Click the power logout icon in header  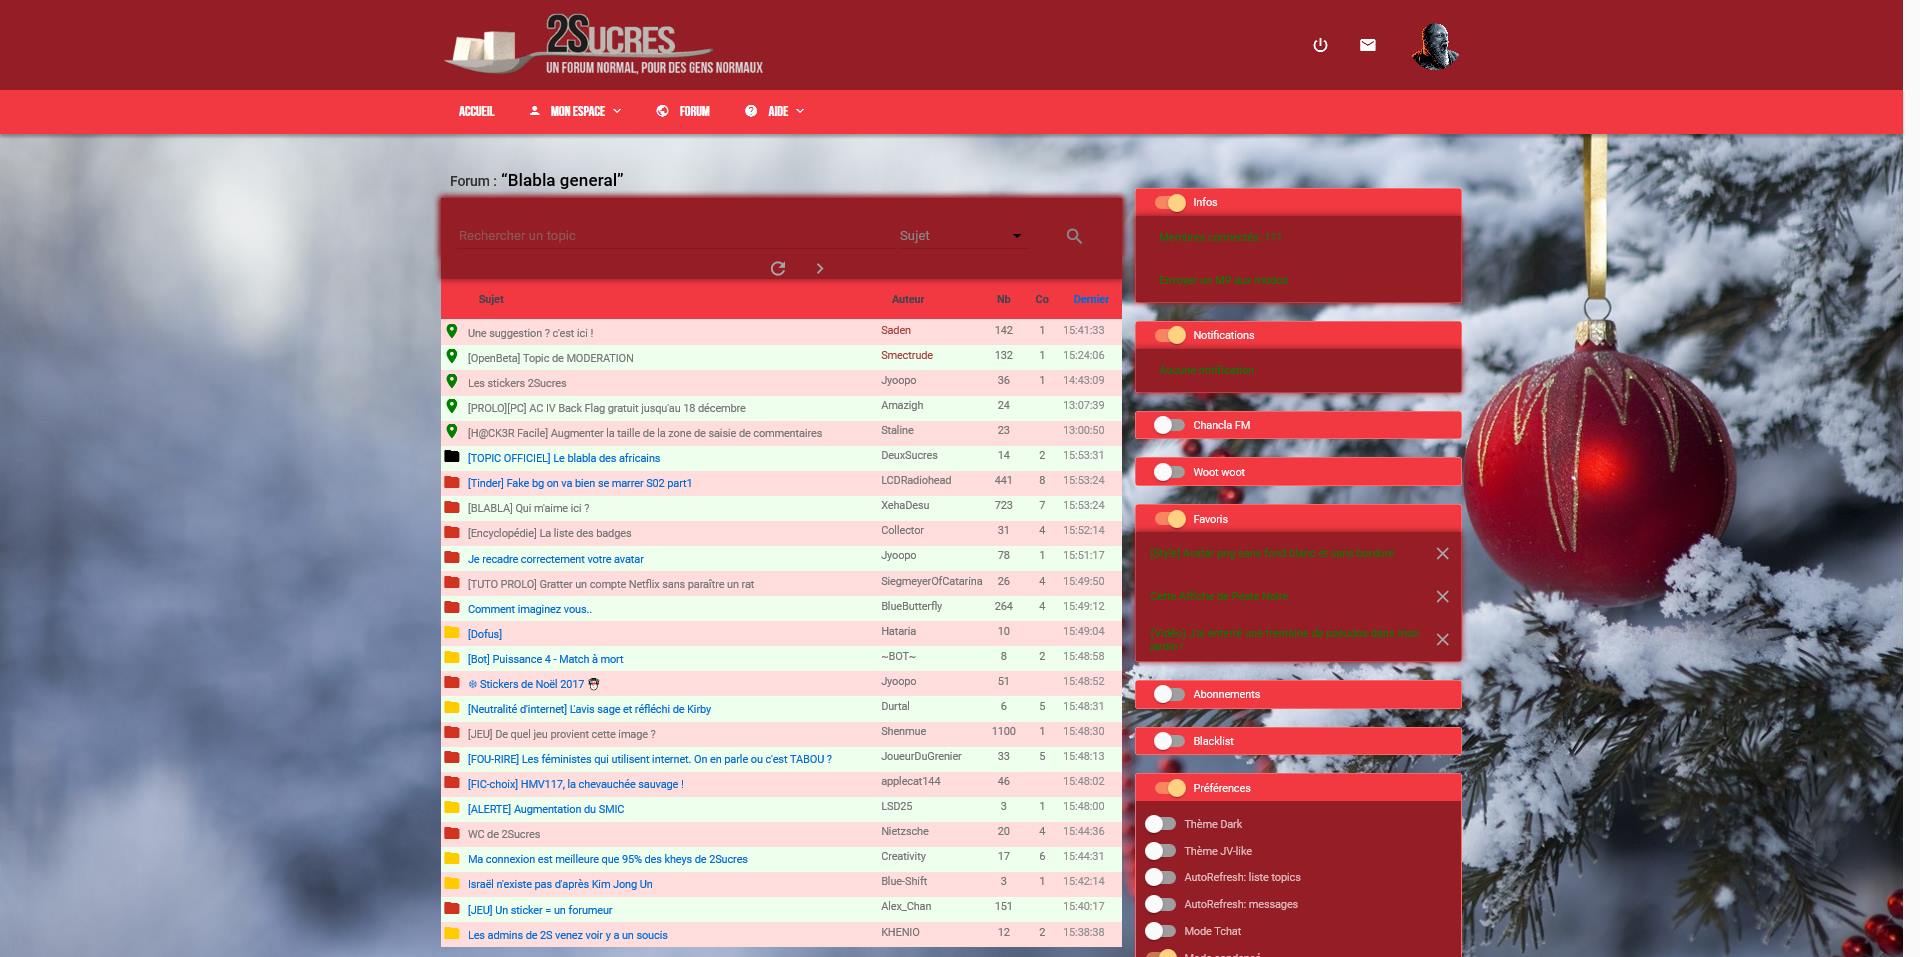(x=1320, y=45)
